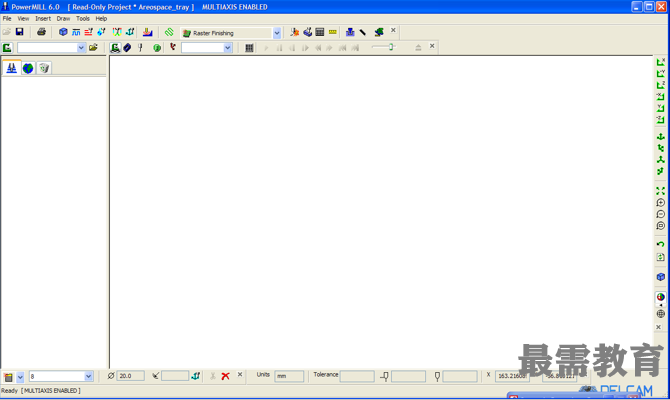Viewport: 670px width, 400px height.
Task: Open project folder icon in main toolbar
Action: point(7,32)
